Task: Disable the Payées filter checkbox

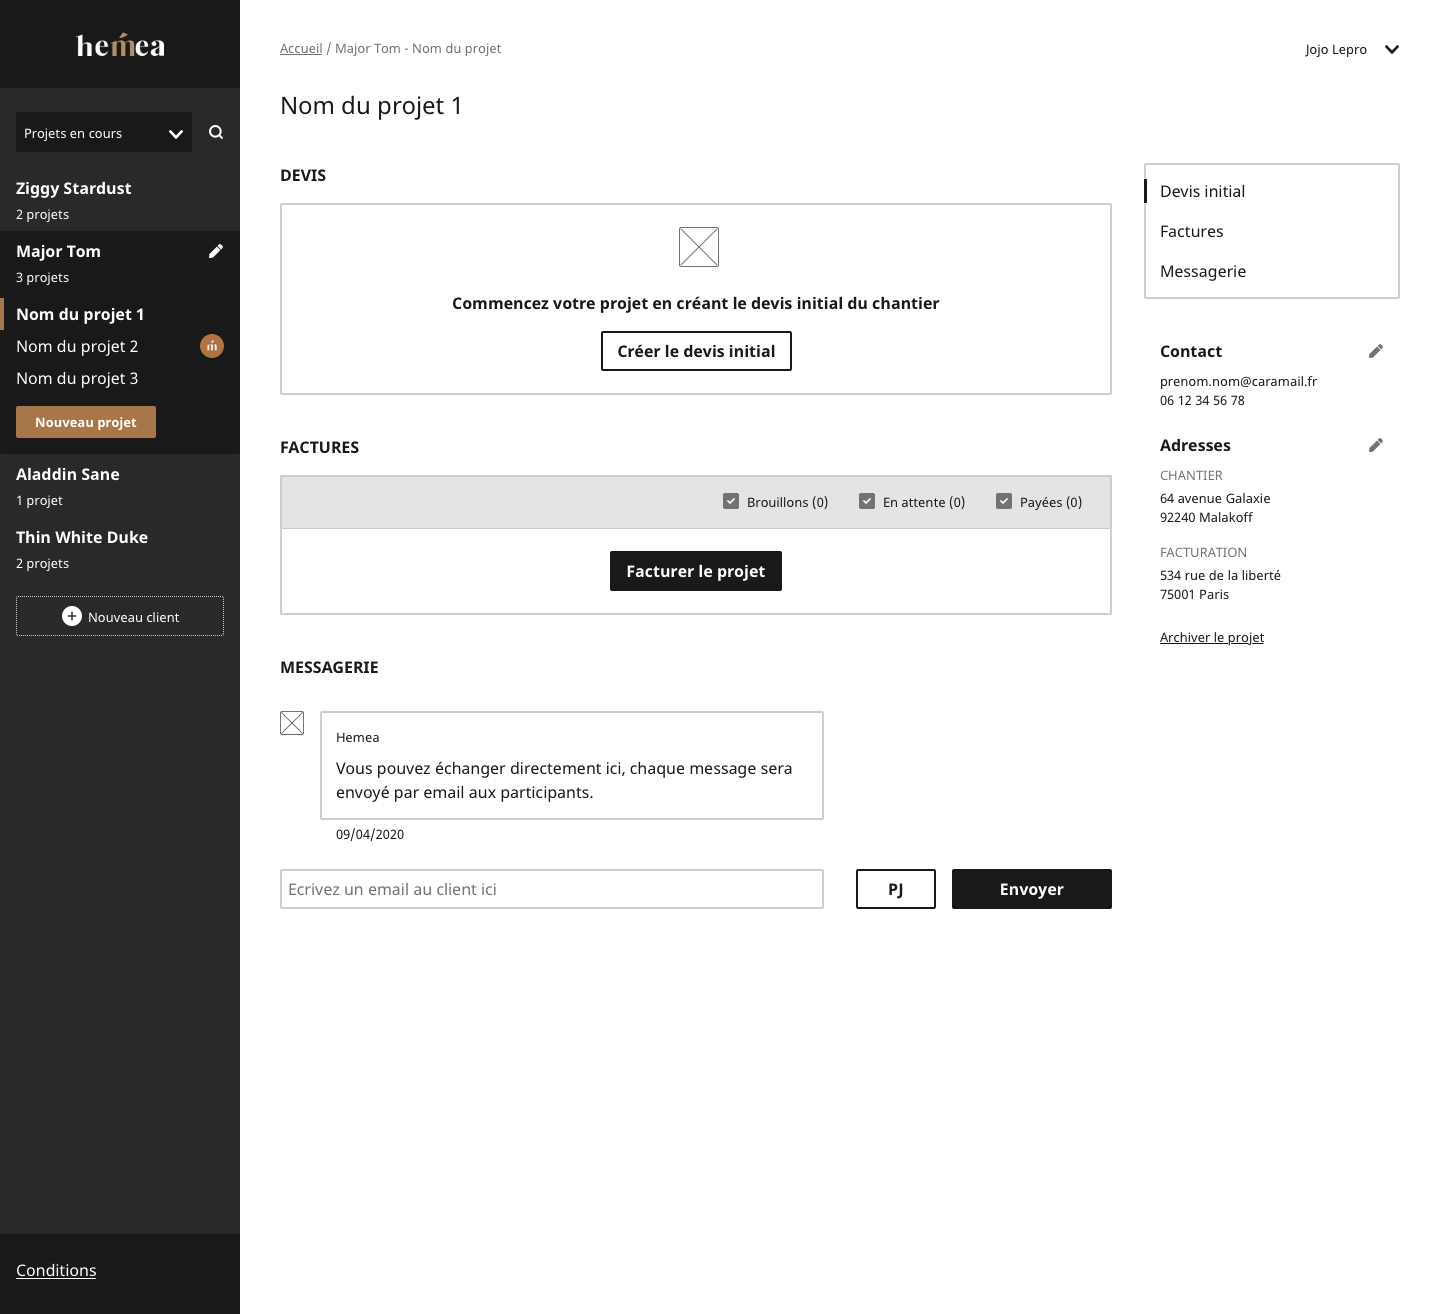Action: point(1004,501)
